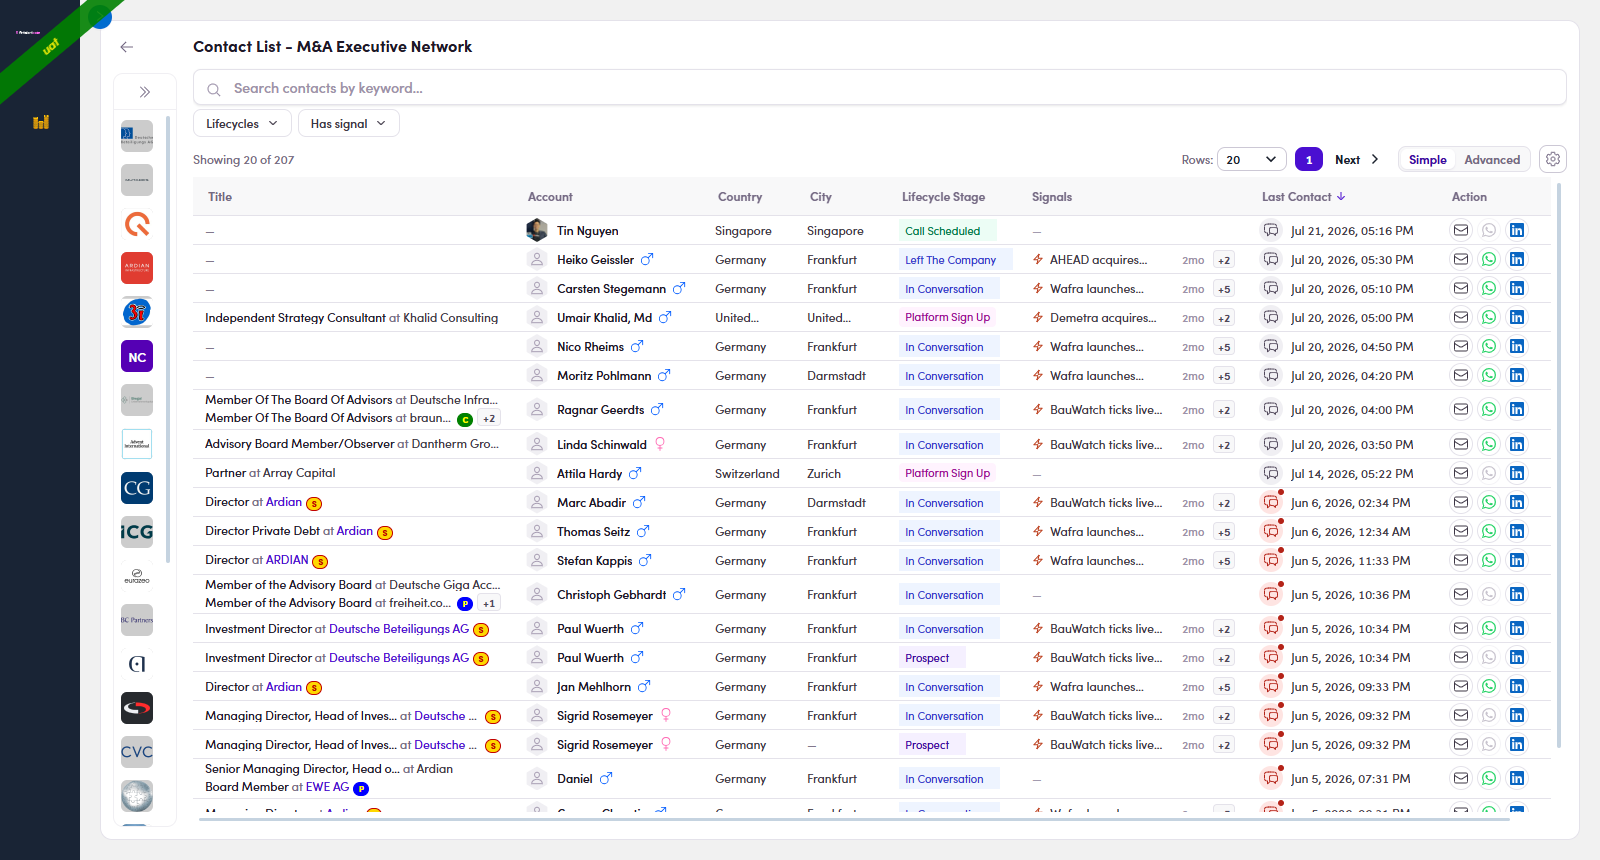Open the chart icon in left navigation
Viewport: 1600px width, 860px height.
(41, 122)
